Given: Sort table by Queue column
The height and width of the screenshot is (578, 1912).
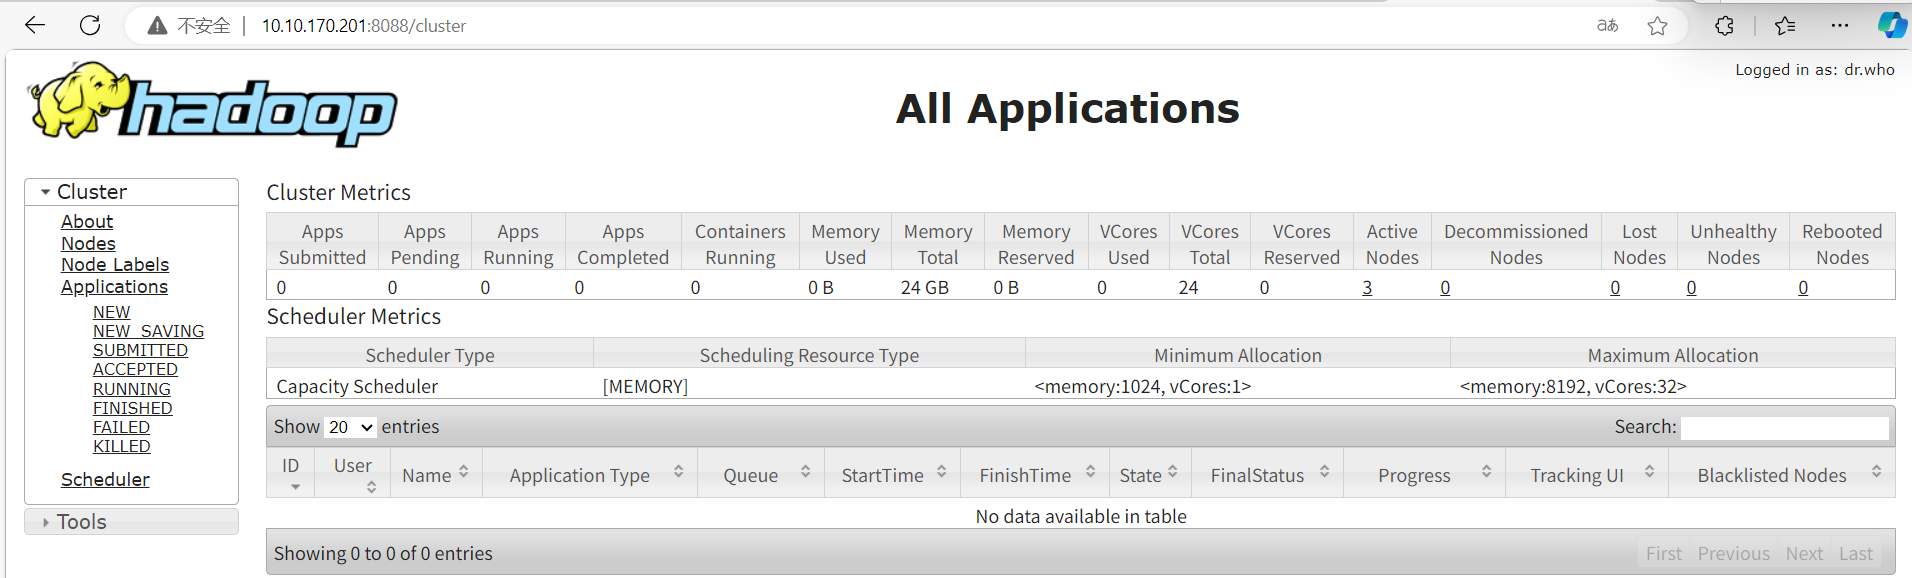Looking at the screenshot, I should [761, 473].
